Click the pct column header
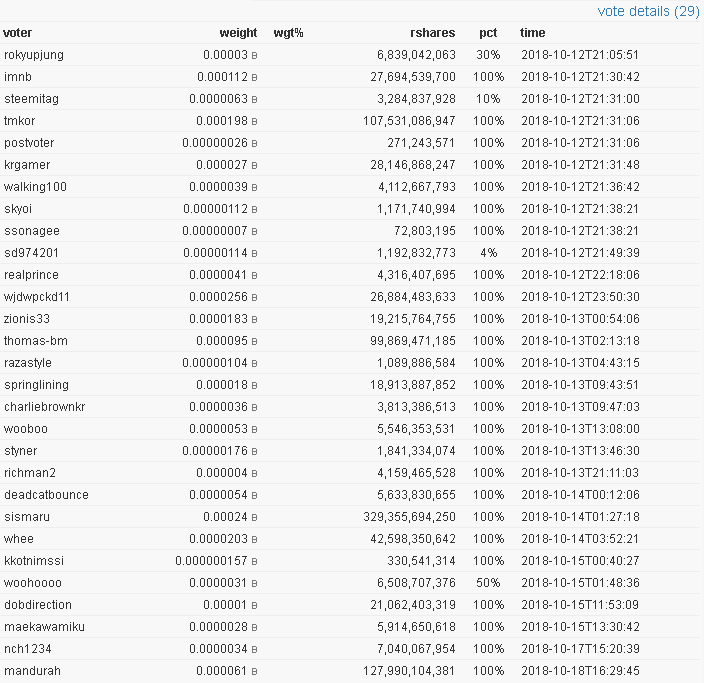This screenshot has width=704, height=683. click(x=488, y=33)
